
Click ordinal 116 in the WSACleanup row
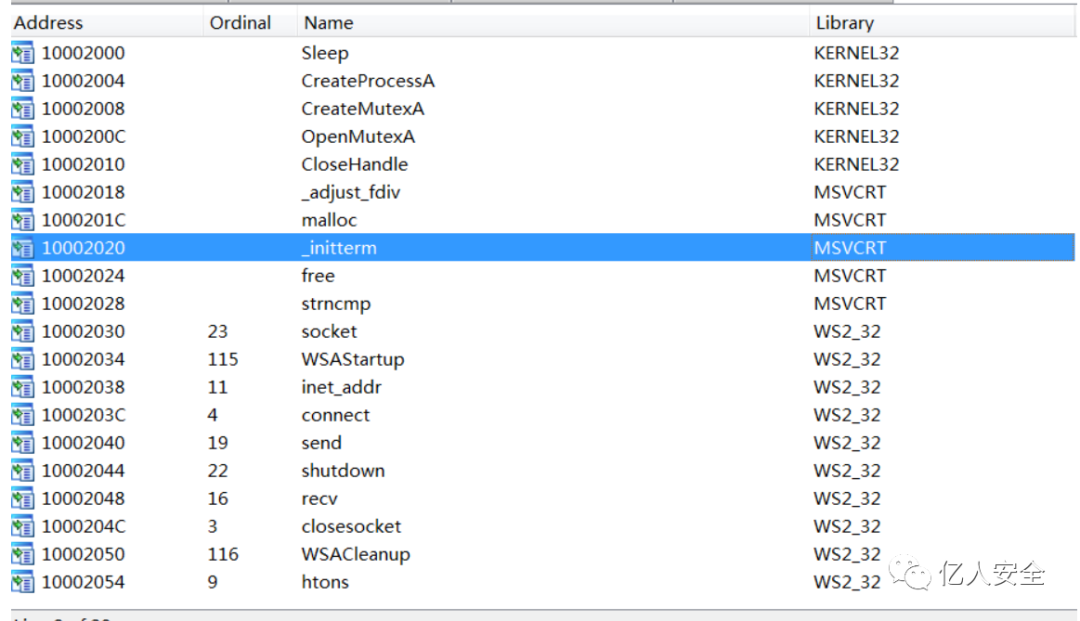point(223,554)
